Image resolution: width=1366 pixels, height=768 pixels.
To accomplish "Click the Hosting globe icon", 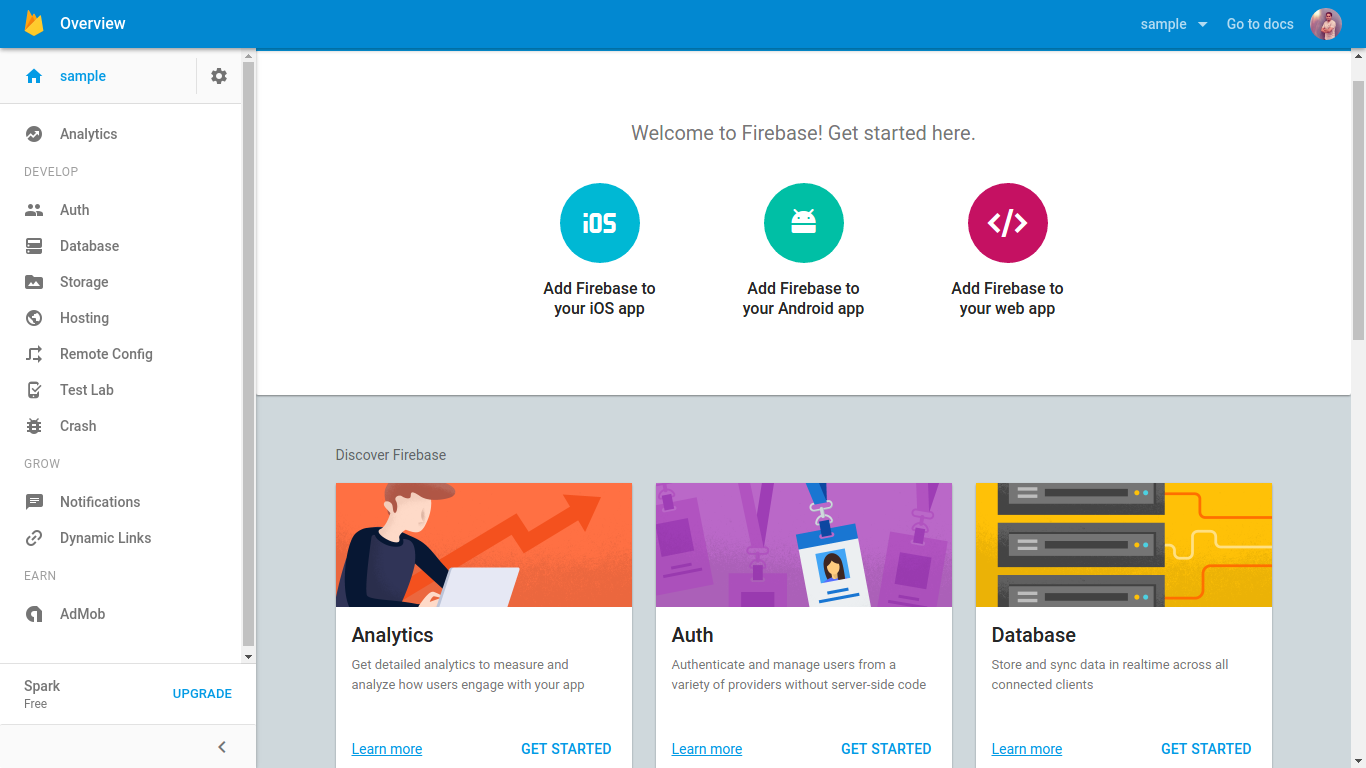I will point(34,318).
